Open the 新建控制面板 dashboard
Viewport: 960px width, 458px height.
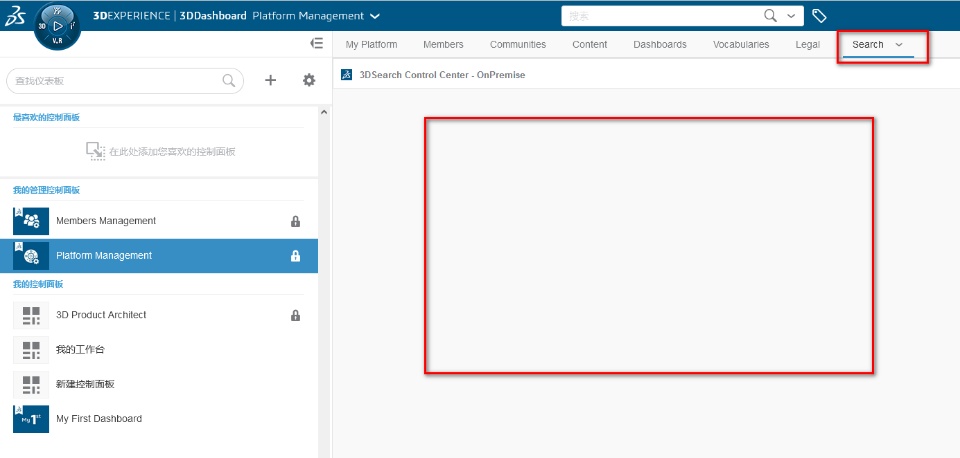pyautogui.click(x=159, y=385)
